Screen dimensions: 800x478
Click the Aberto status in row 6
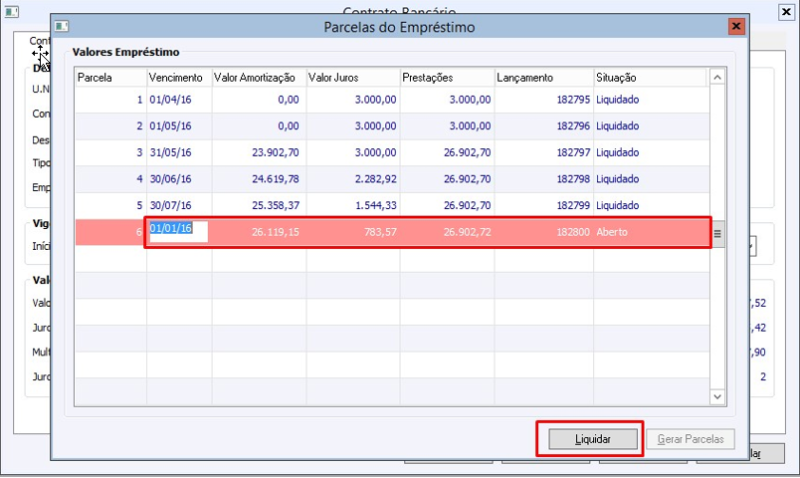click(x=612, y=232)
